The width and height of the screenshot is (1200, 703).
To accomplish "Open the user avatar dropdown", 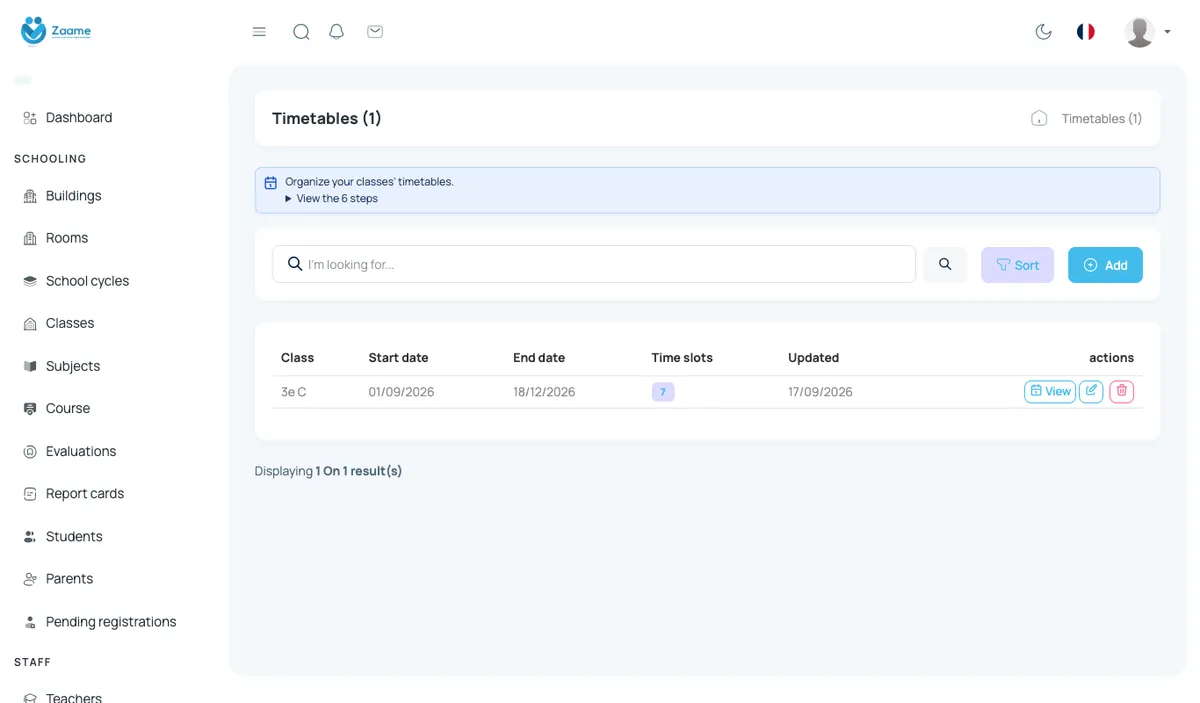I will point(1147,32).
